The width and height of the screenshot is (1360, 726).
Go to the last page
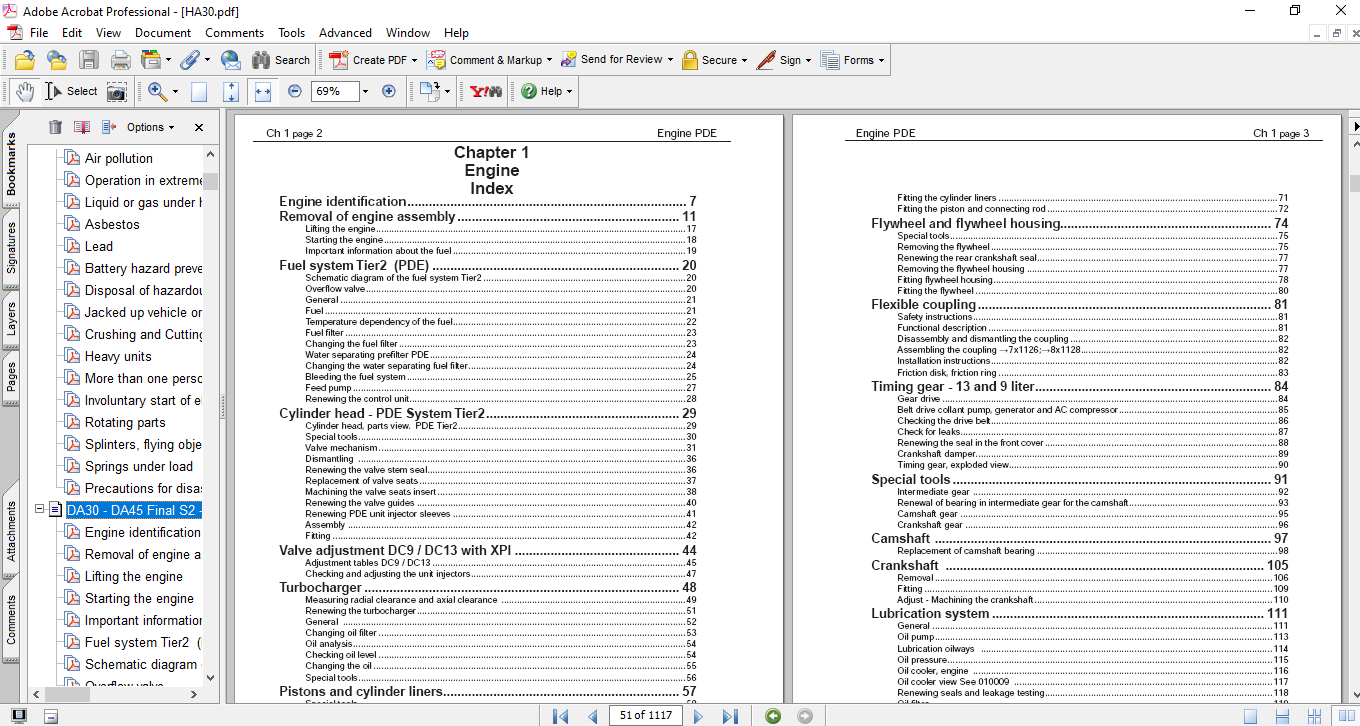tap(730, 716)
